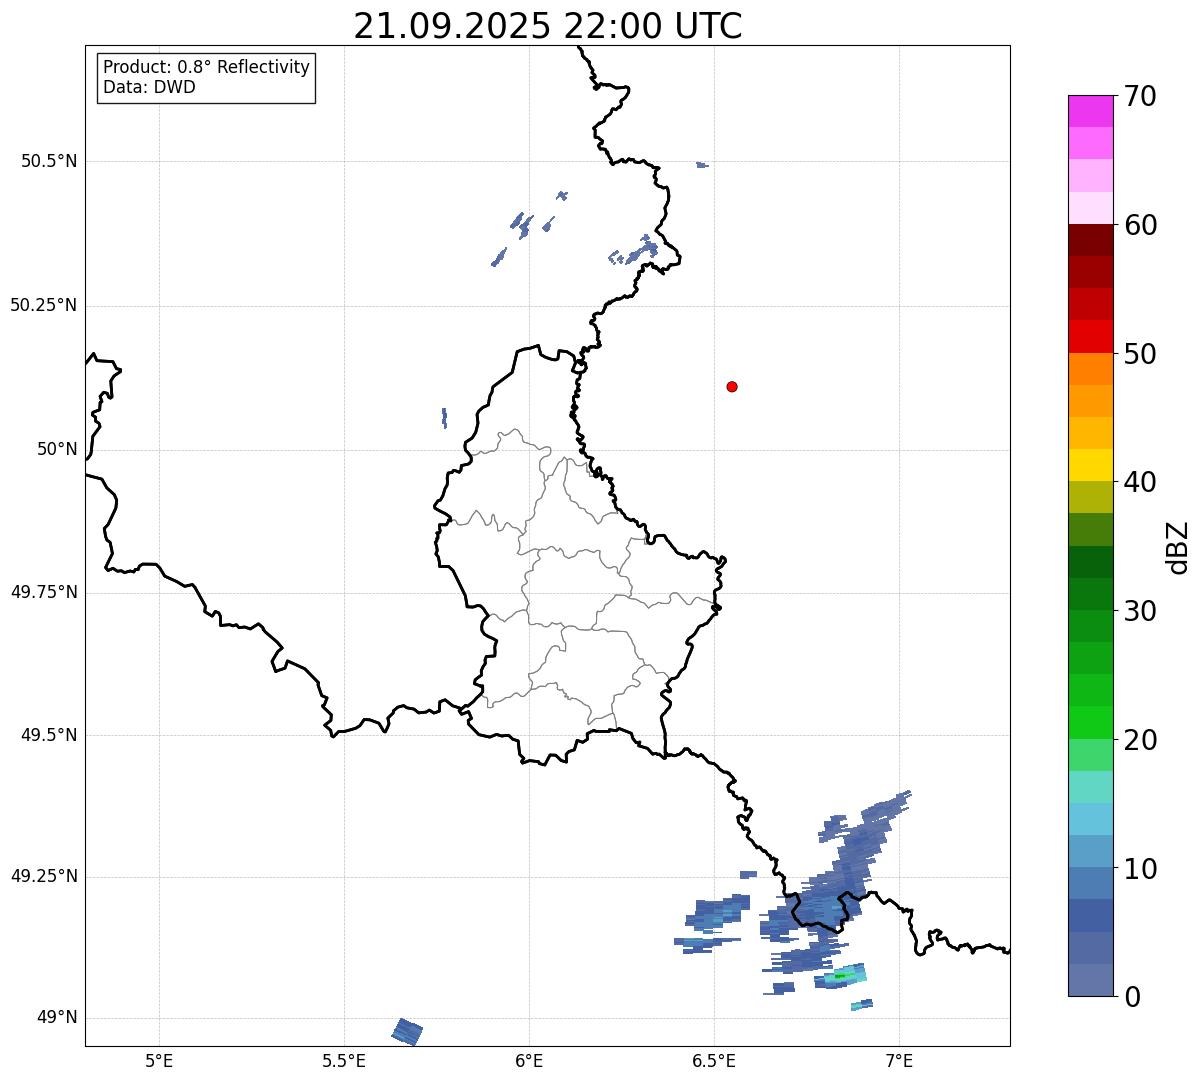Click the colorbar 10 tick label
Viewport: 1202px width, 1081px height.
click(1140, 869)
